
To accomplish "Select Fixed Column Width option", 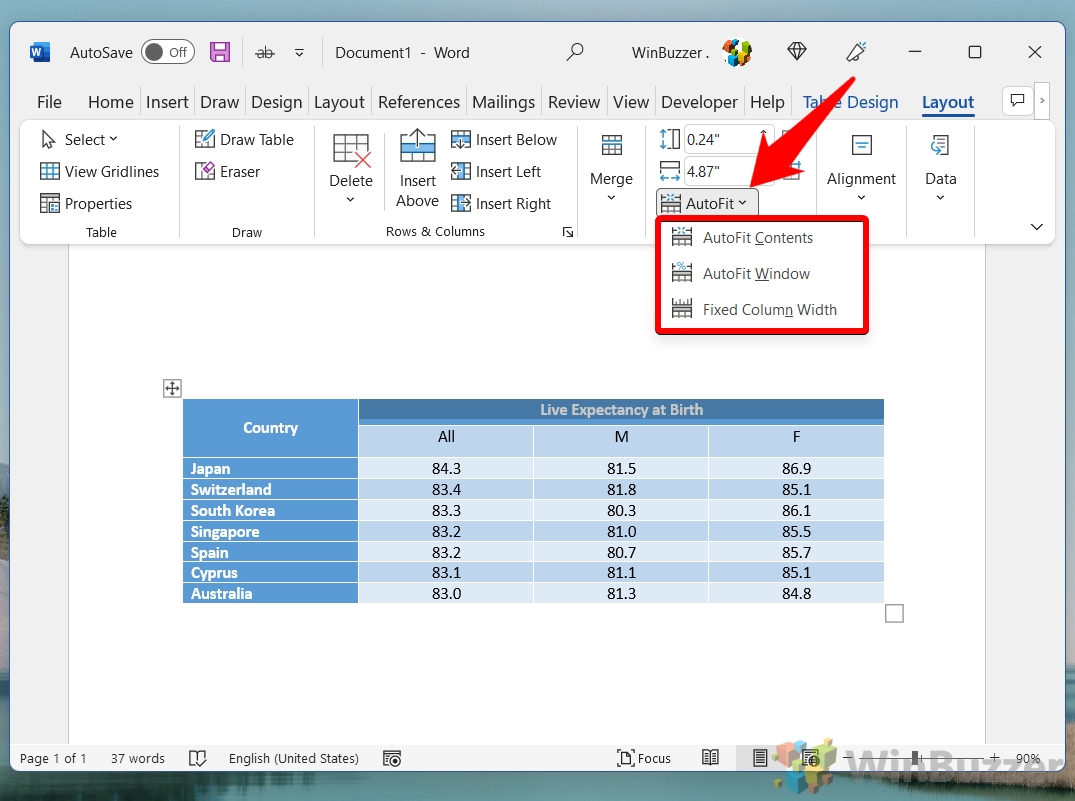I will 769,310.
